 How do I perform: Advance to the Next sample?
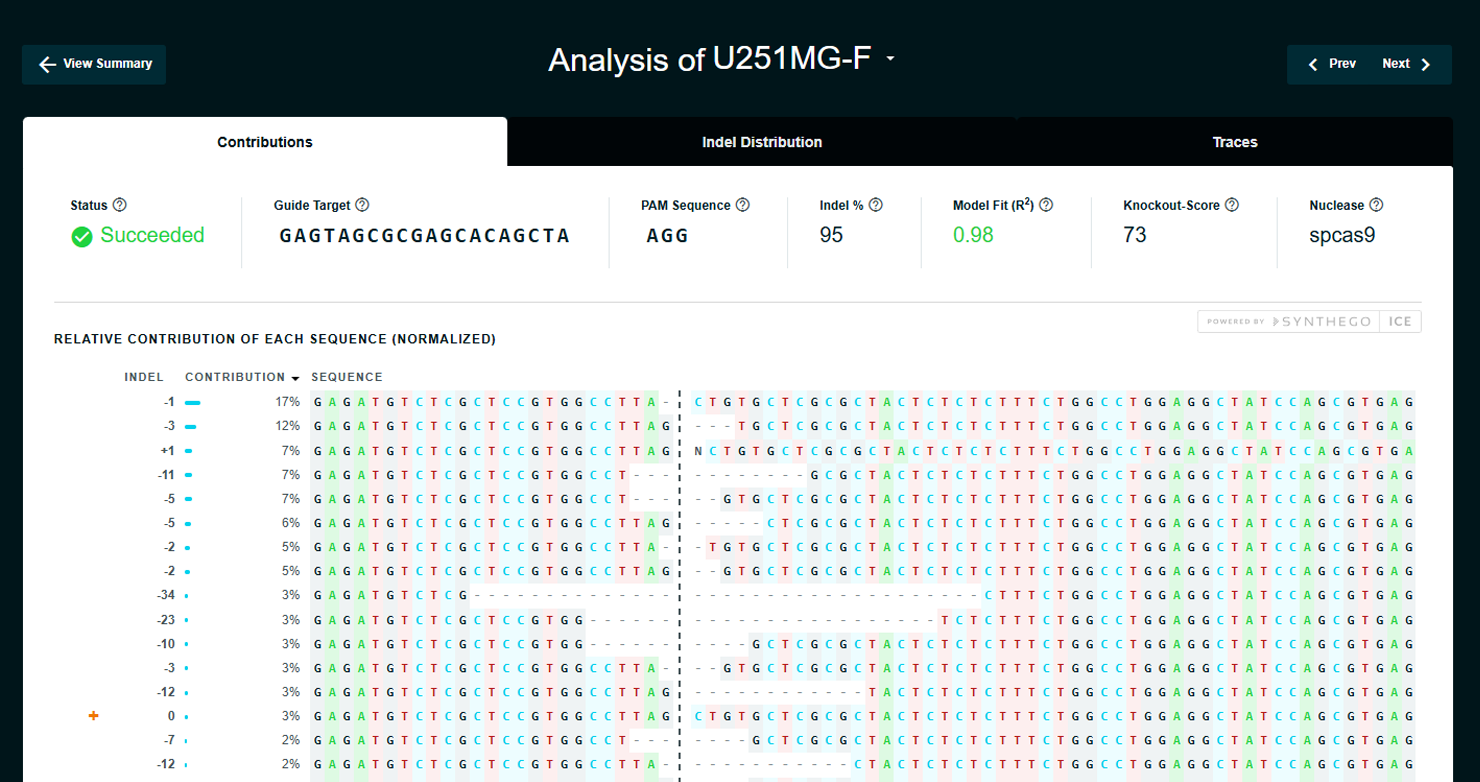coord(1407,64)
